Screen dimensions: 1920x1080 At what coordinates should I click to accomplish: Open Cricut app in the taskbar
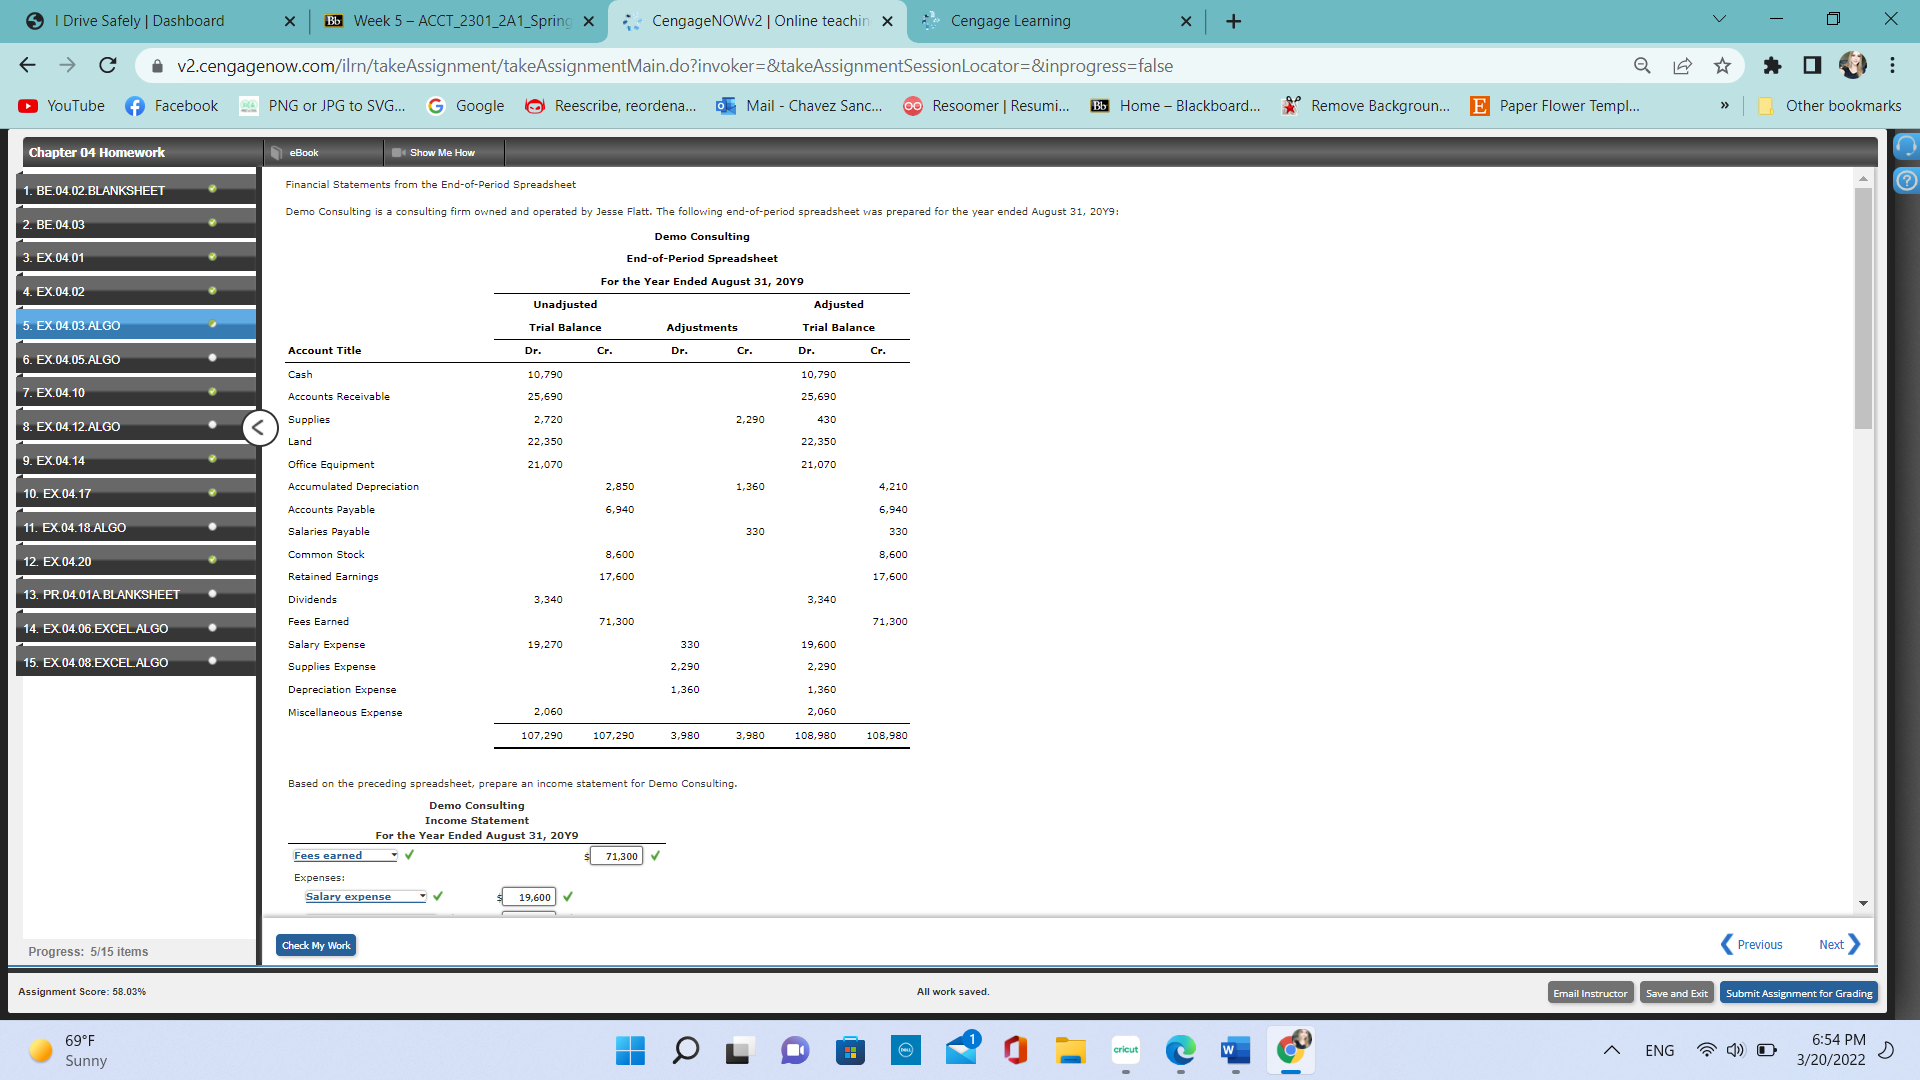[1125, 1050]
